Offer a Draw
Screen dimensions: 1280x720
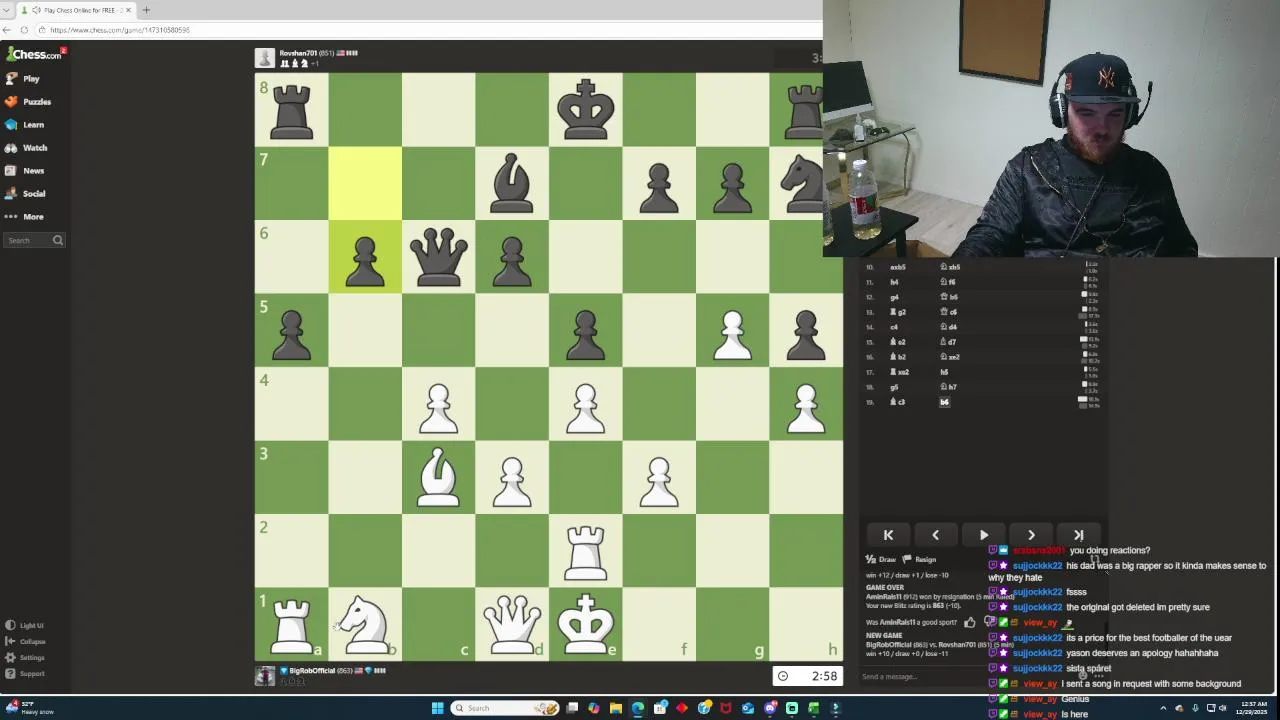coord(881,560)
